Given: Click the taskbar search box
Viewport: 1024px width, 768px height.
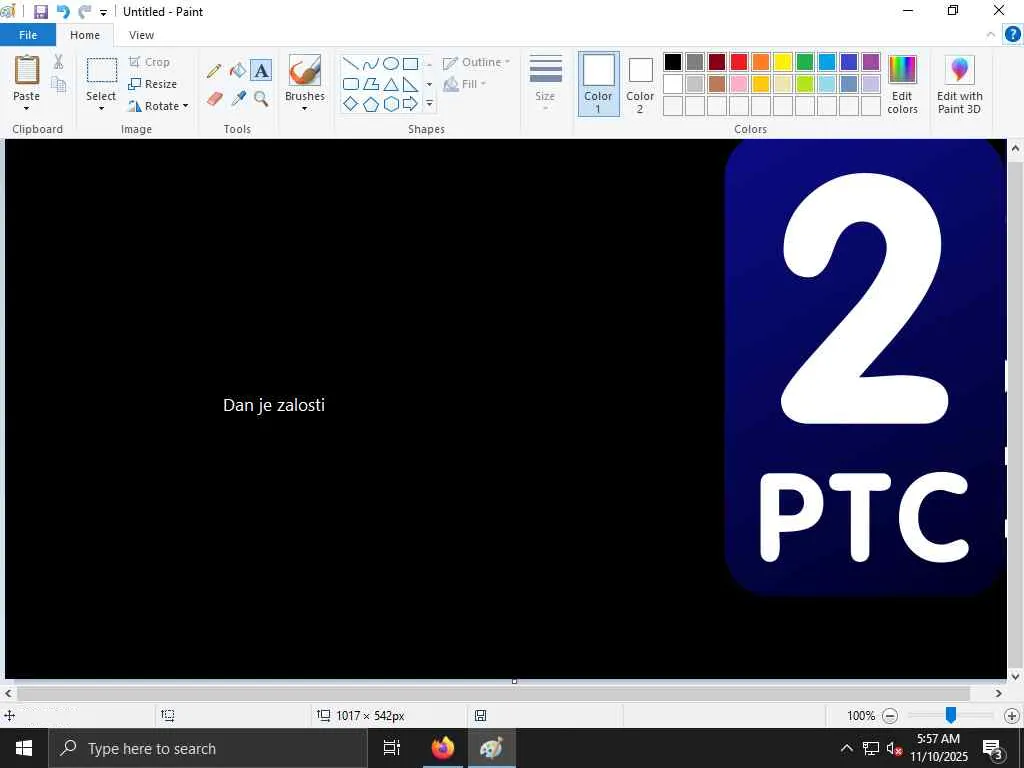Looking at the screenshot, I should pos(208,748).
